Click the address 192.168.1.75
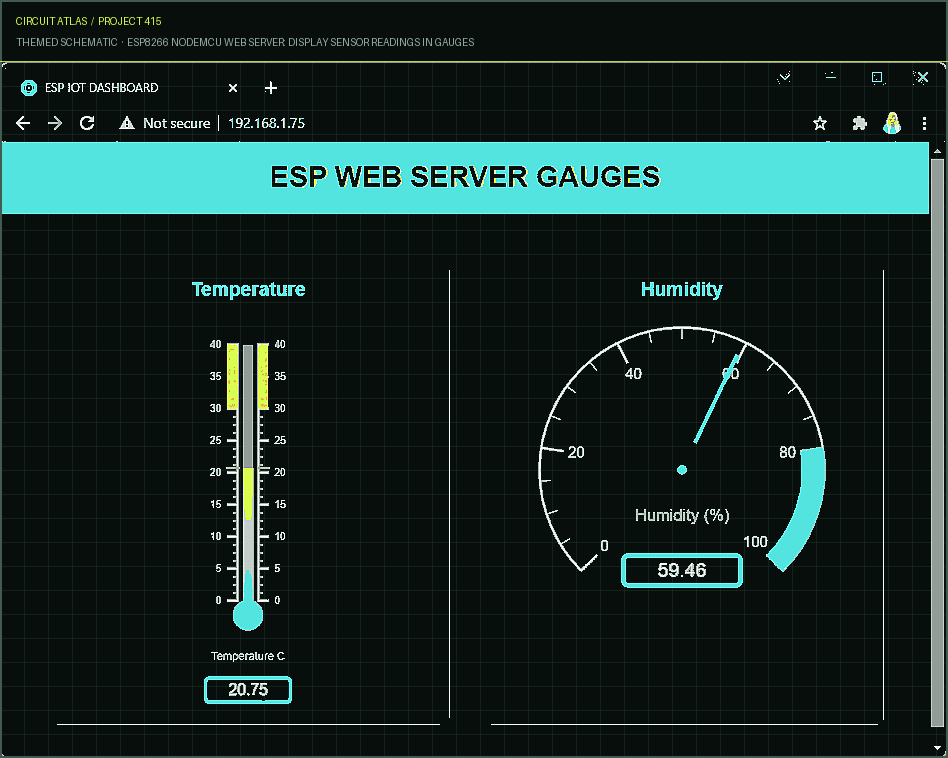This screenshot has height=758, width=948. [x=266, y=123]
